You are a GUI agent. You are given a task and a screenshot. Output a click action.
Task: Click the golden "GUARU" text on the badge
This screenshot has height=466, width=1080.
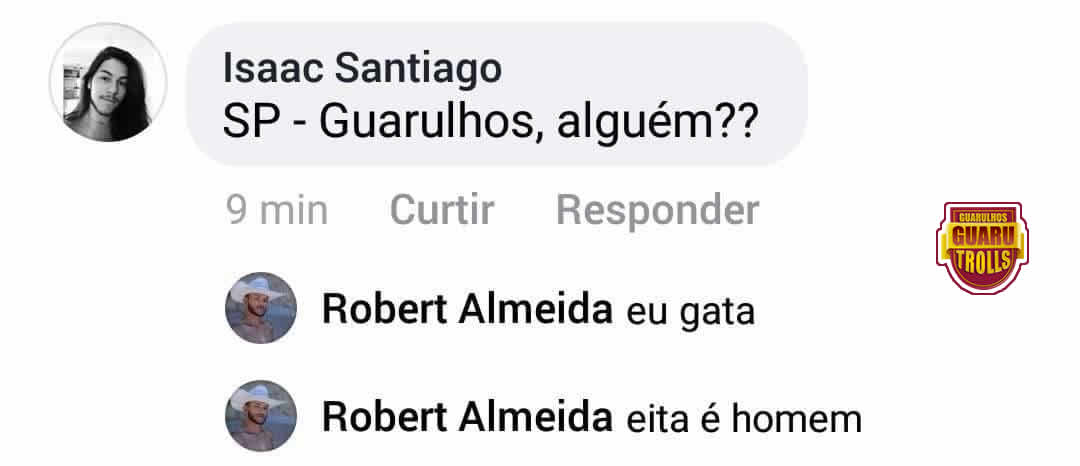pyautogui.click(x=983, y=236)
